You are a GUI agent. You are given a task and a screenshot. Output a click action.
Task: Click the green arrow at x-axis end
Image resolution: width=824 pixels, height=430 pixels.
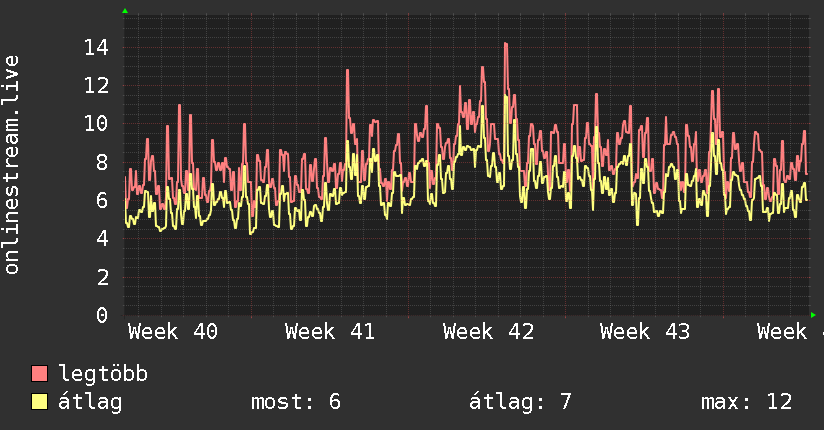click(x=813, y=315)
